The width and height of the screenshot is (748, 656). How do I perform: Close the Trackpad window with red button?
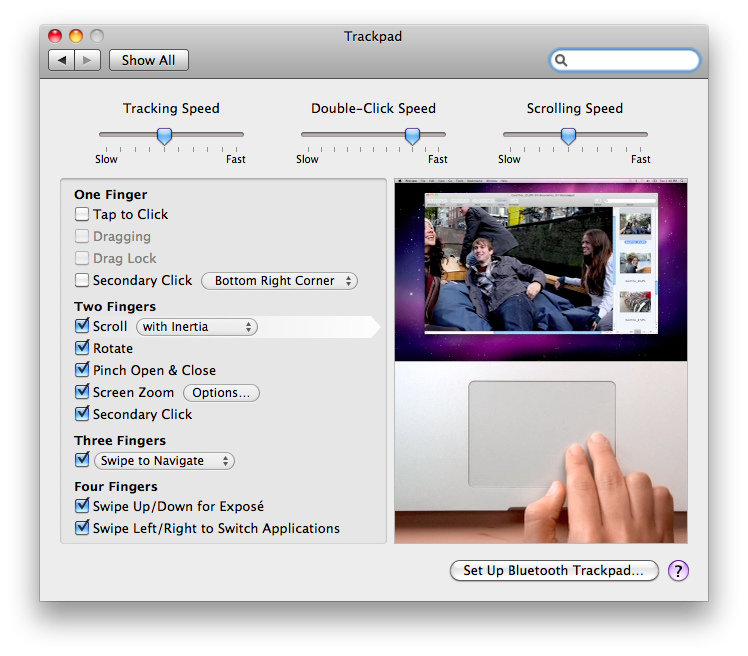pos(55,36)
